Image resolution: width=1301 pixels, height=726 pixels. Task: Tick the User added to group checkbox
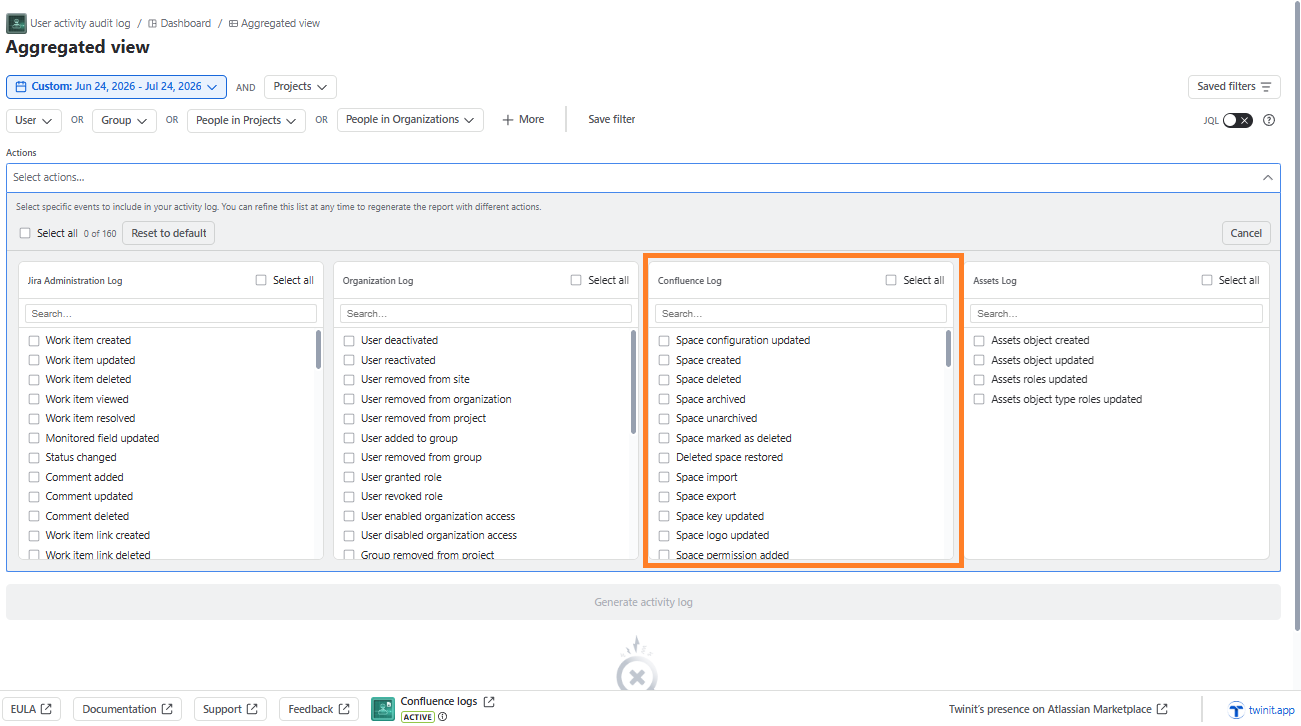(x=349, y=439)
